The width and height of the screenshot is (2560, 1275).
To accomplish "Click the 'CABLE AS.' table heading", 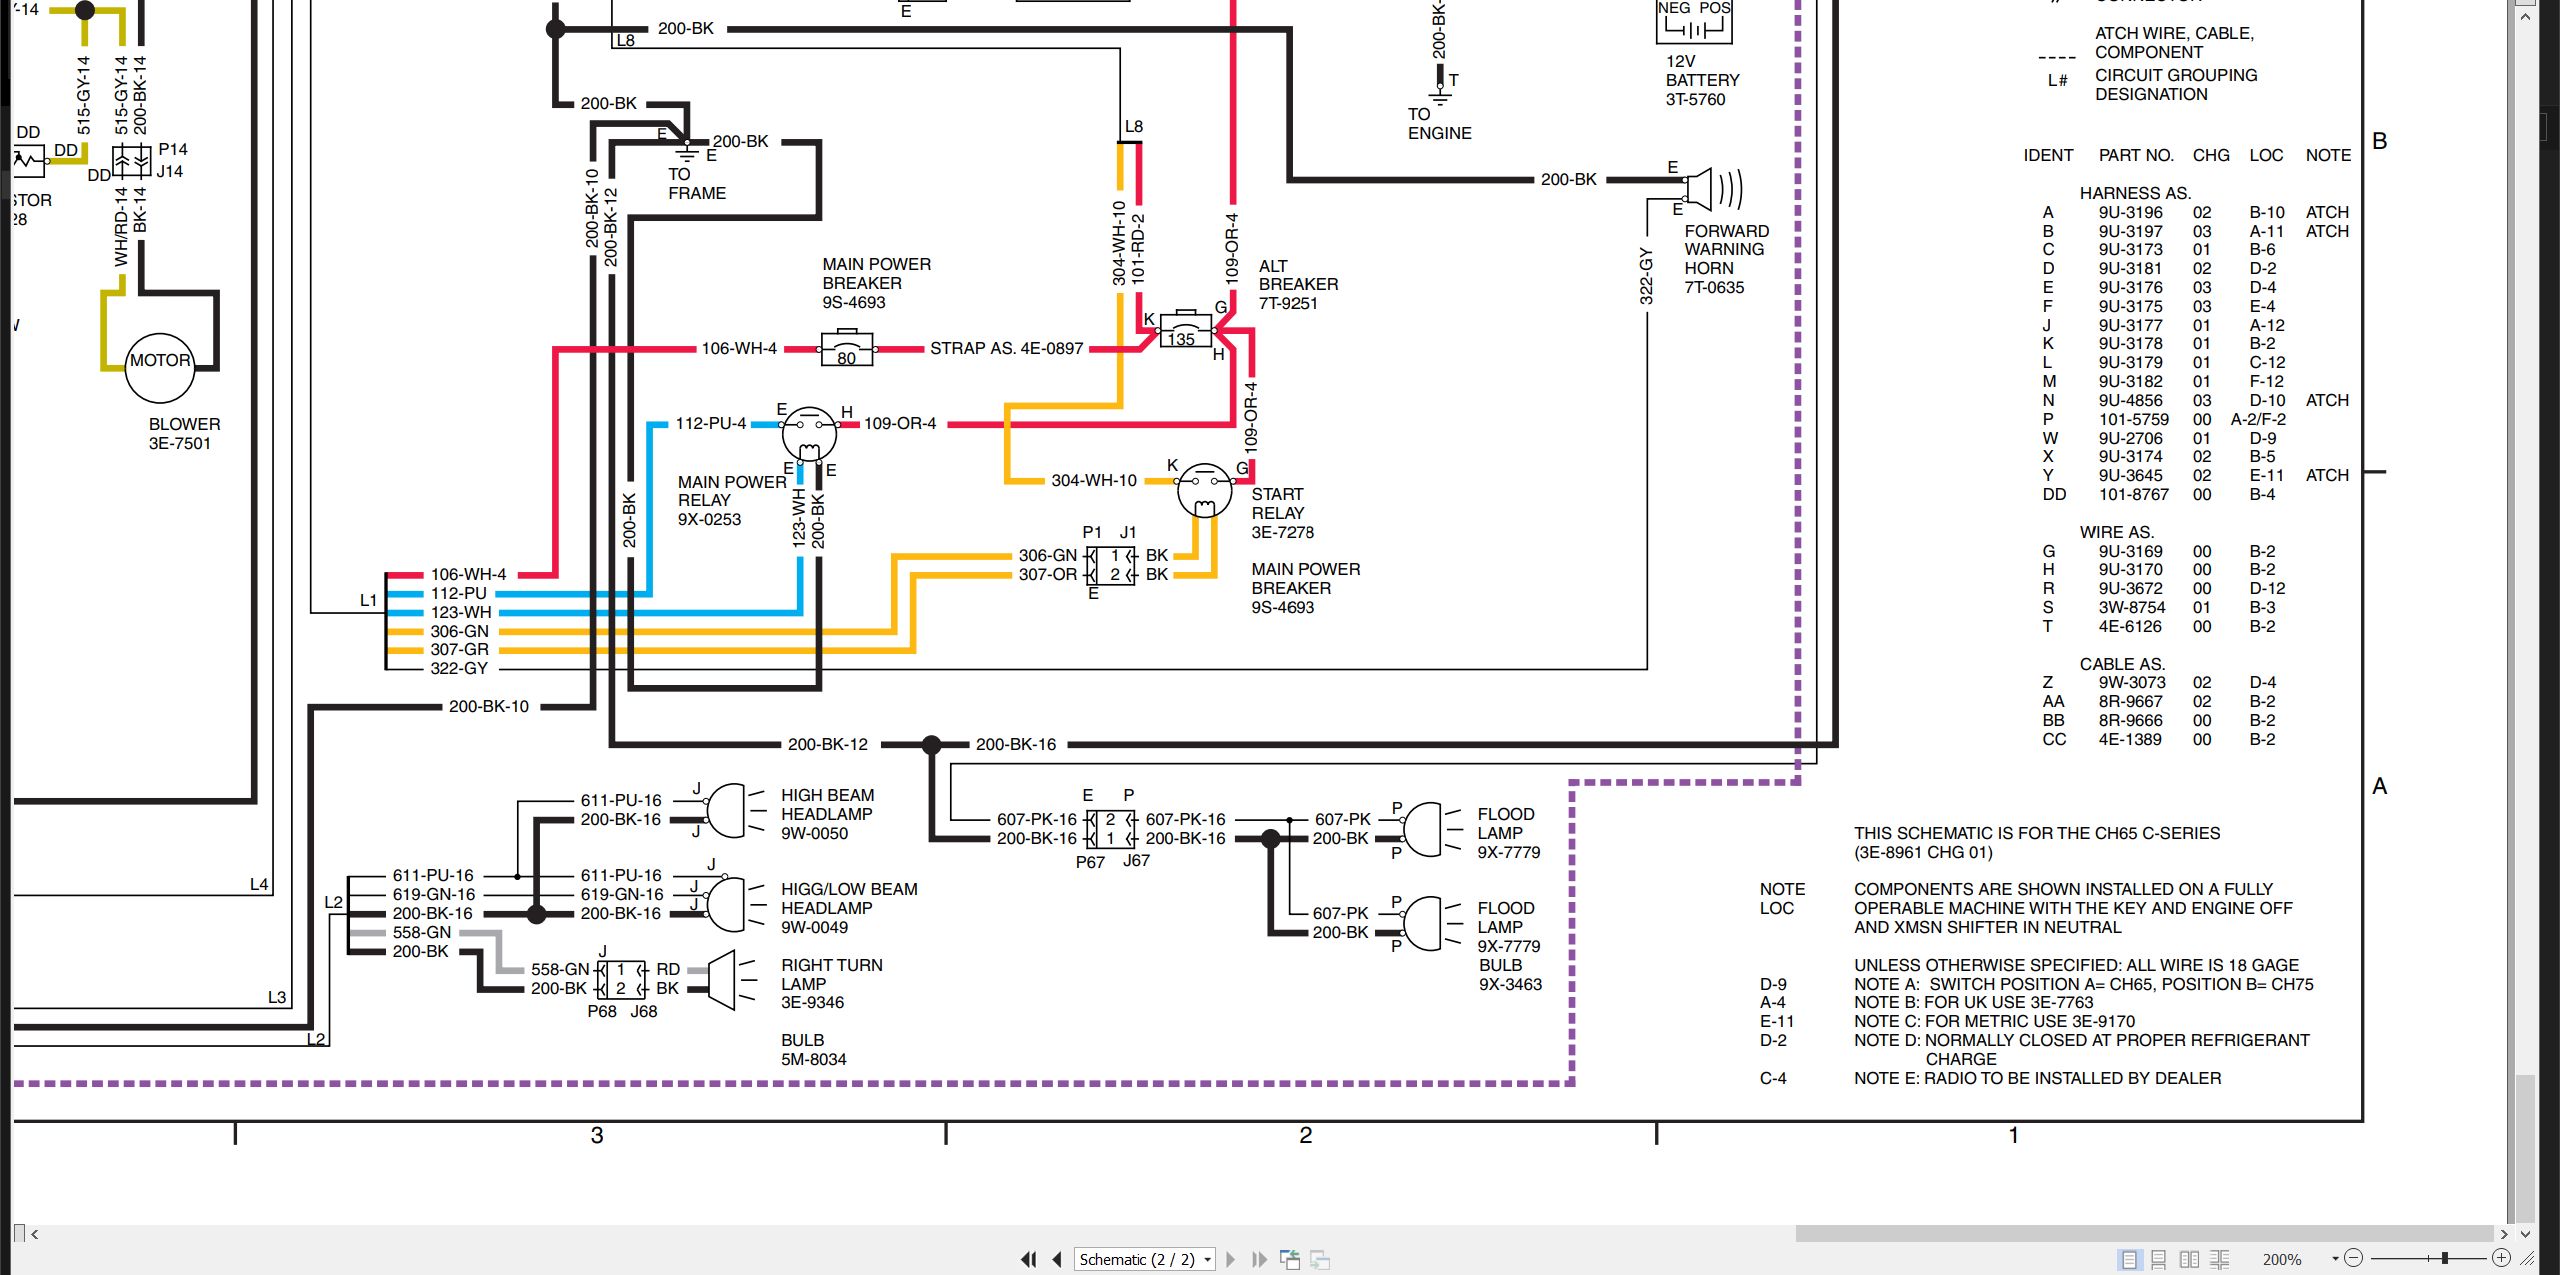I will tap(2122, 664).
